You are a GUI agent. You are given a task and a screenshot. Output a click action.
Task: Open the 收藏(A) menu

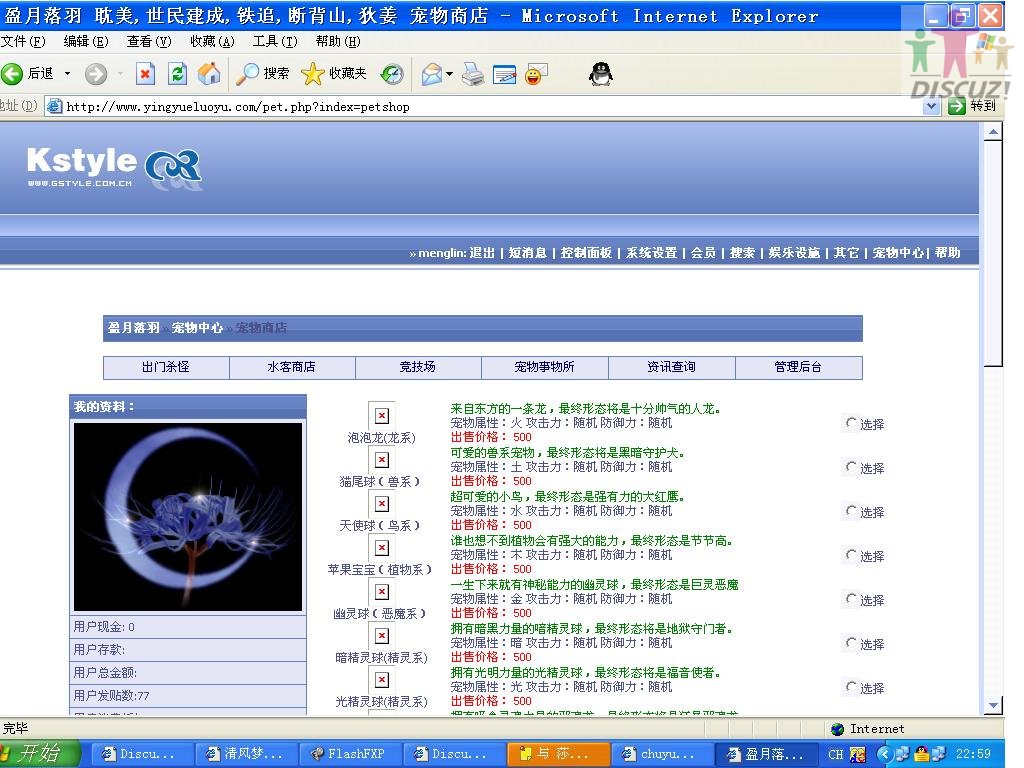tap(212, 41)
